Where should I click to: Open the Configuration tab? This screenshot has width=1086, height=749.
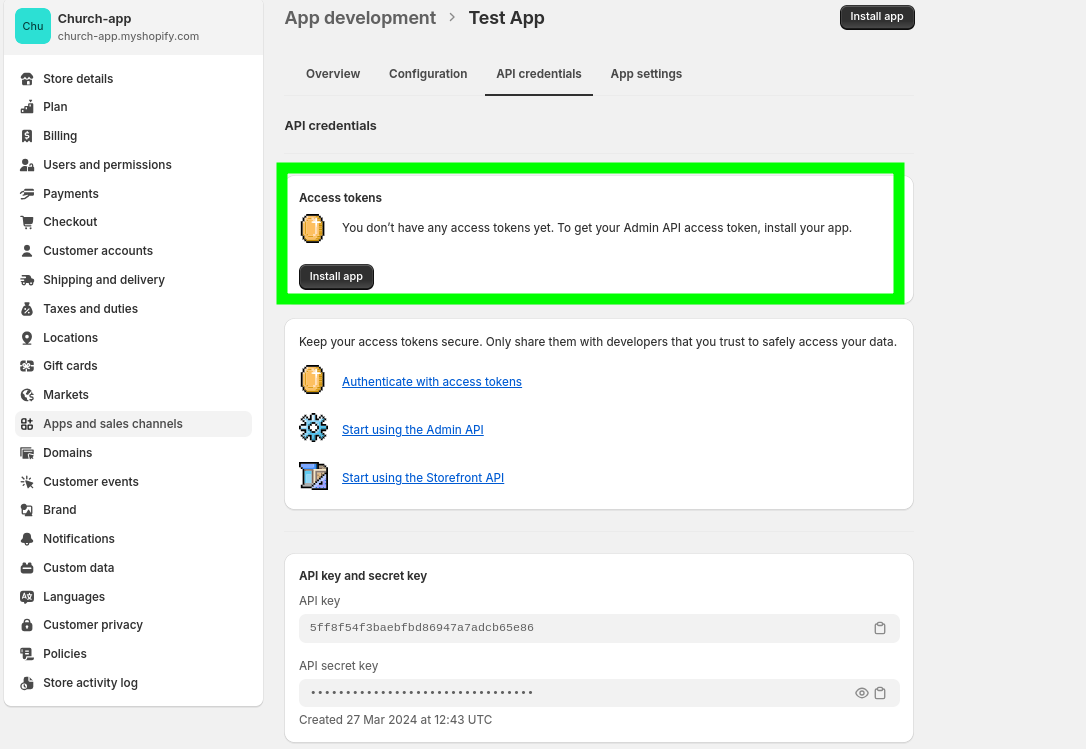click(x=428, y=74)
